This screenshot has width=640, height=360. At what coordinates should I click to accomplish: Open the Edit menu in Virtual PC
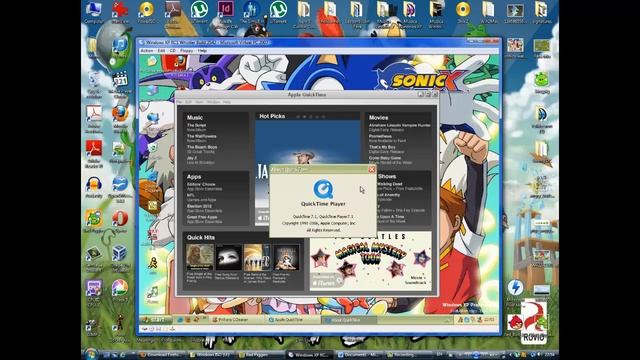pyautogui.click(x=162, y=51)
